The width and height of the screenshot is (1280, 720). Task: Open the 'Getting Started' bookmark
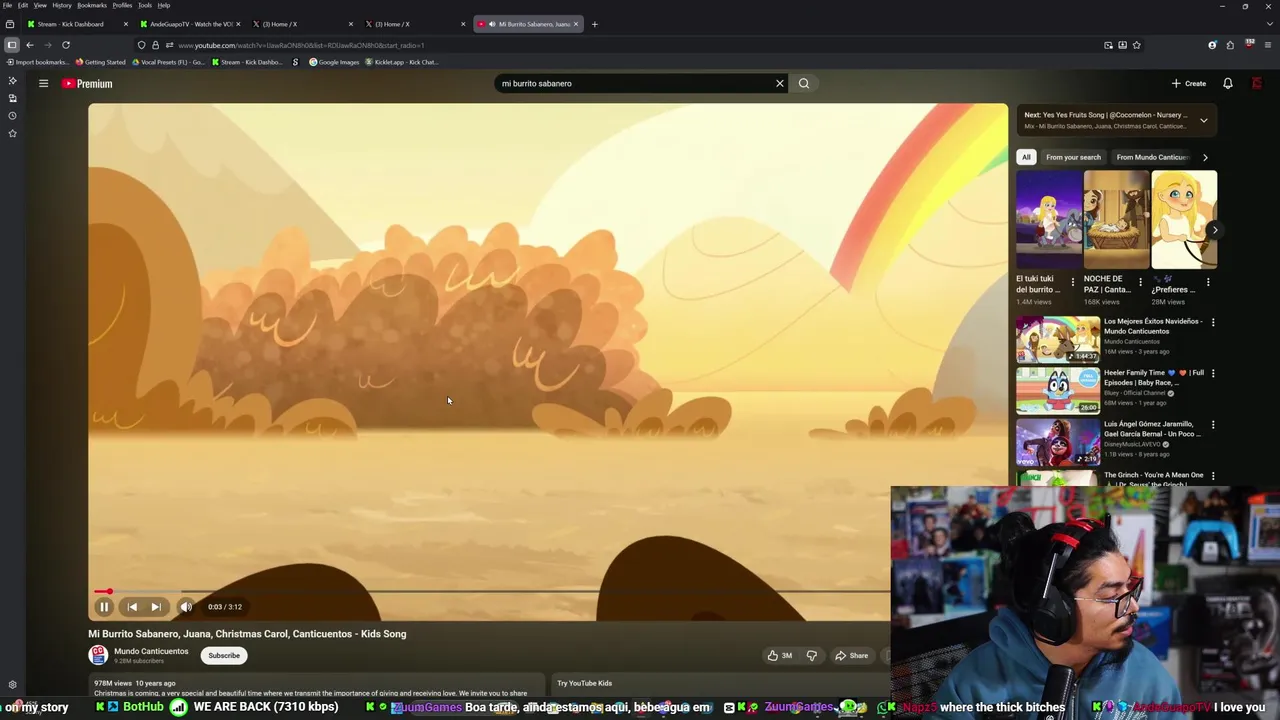(101, 62)
